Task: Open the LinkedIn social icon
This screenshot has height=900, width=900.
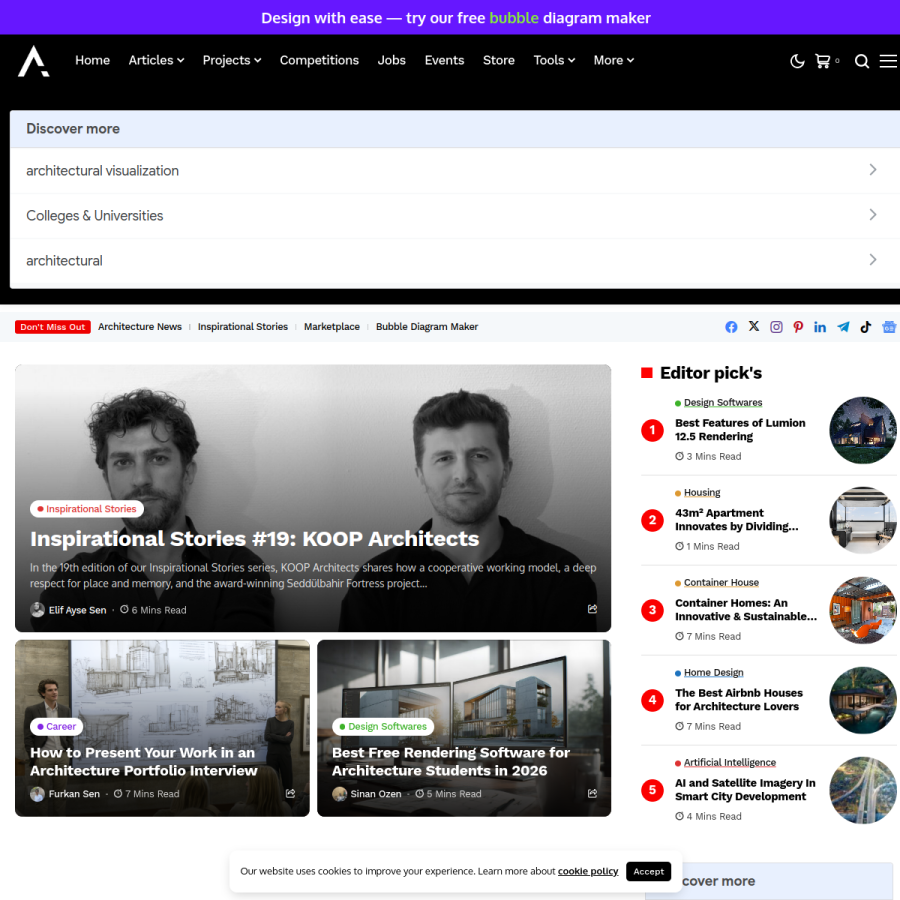Action: (x=820, y=327)
